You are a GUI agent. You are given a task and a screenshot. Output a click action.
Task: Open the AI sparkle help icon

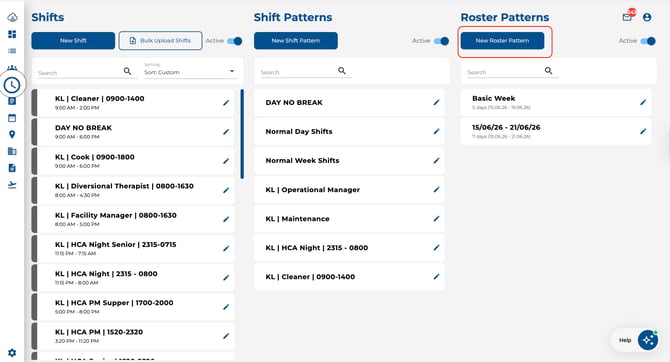point(648,340)
